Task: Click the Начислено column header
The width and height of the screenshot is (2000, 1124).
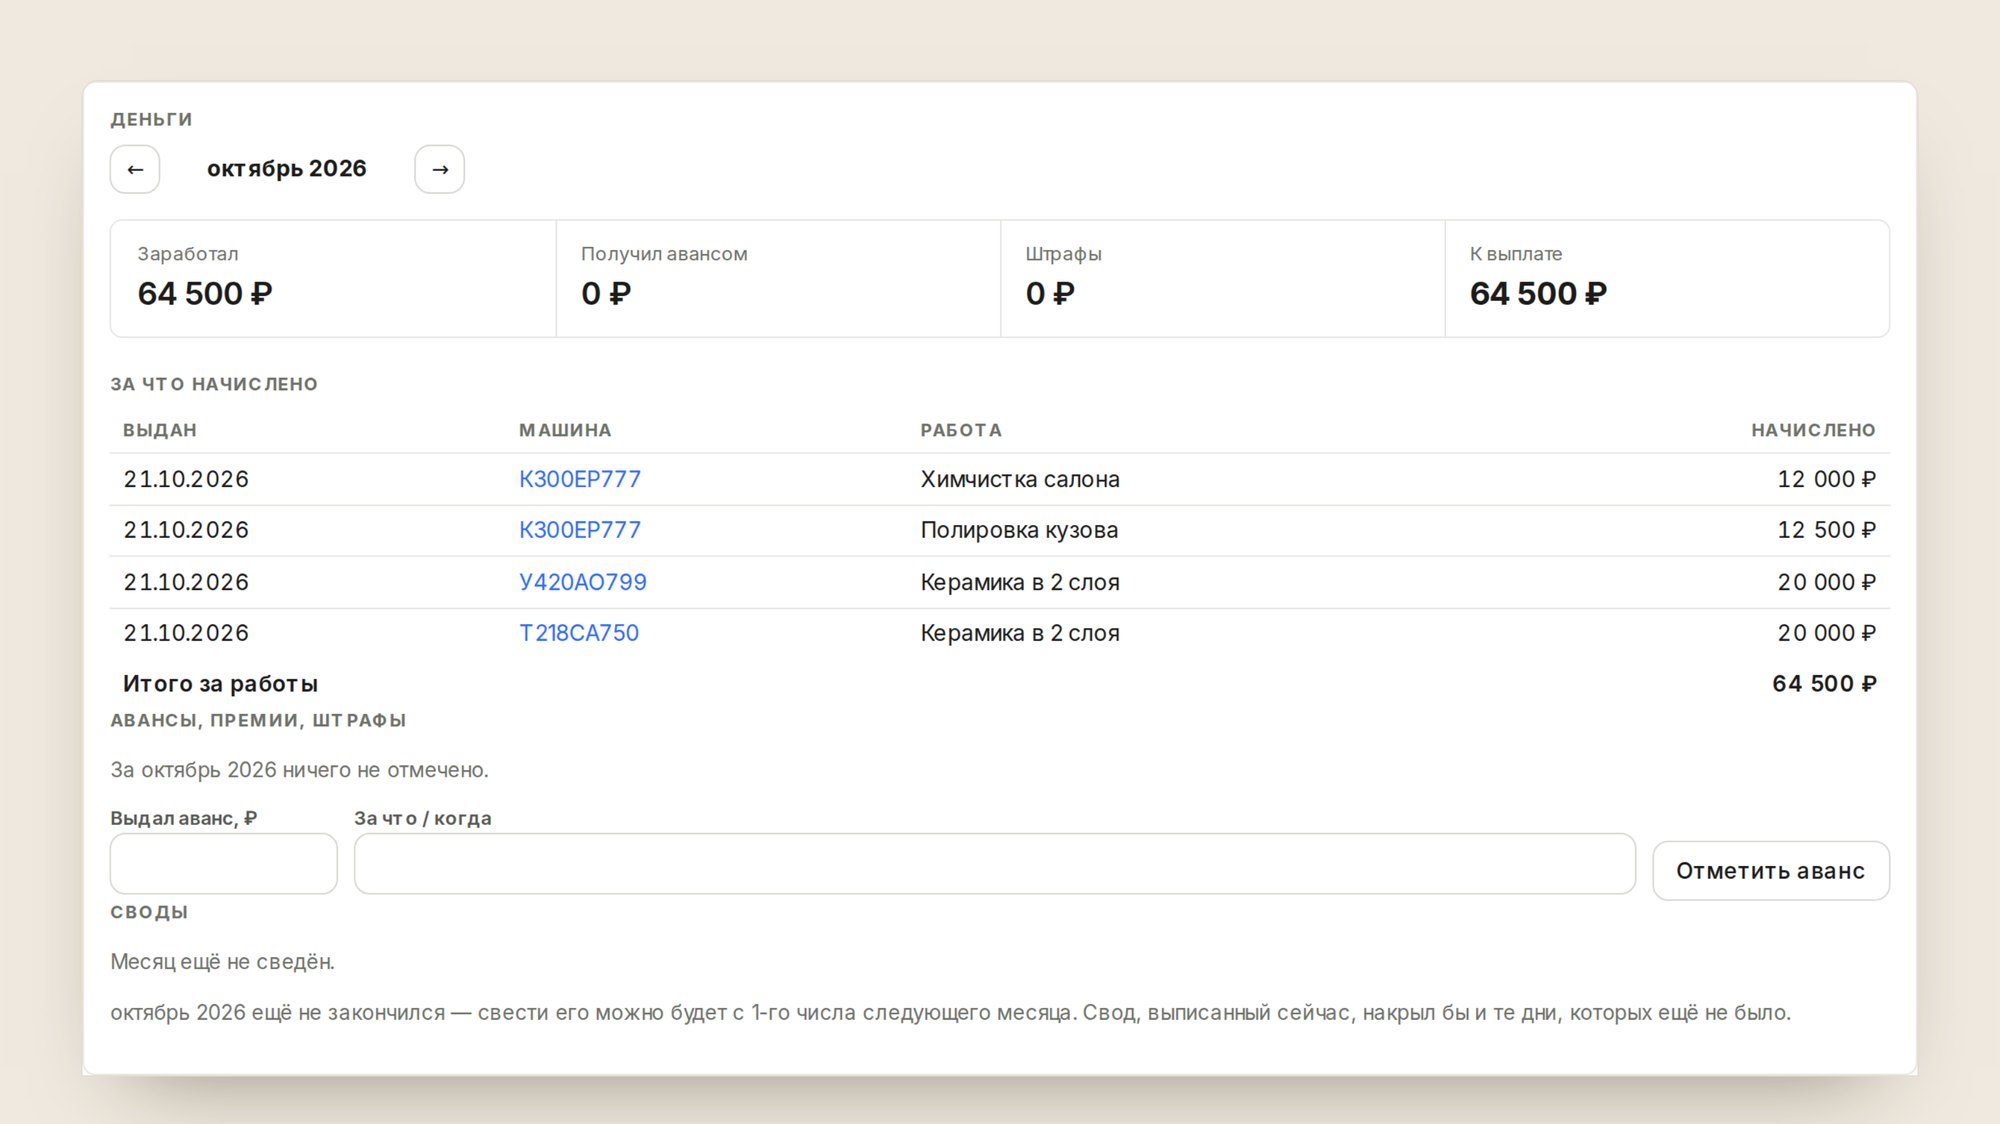Action: (x=1813, y=430)
